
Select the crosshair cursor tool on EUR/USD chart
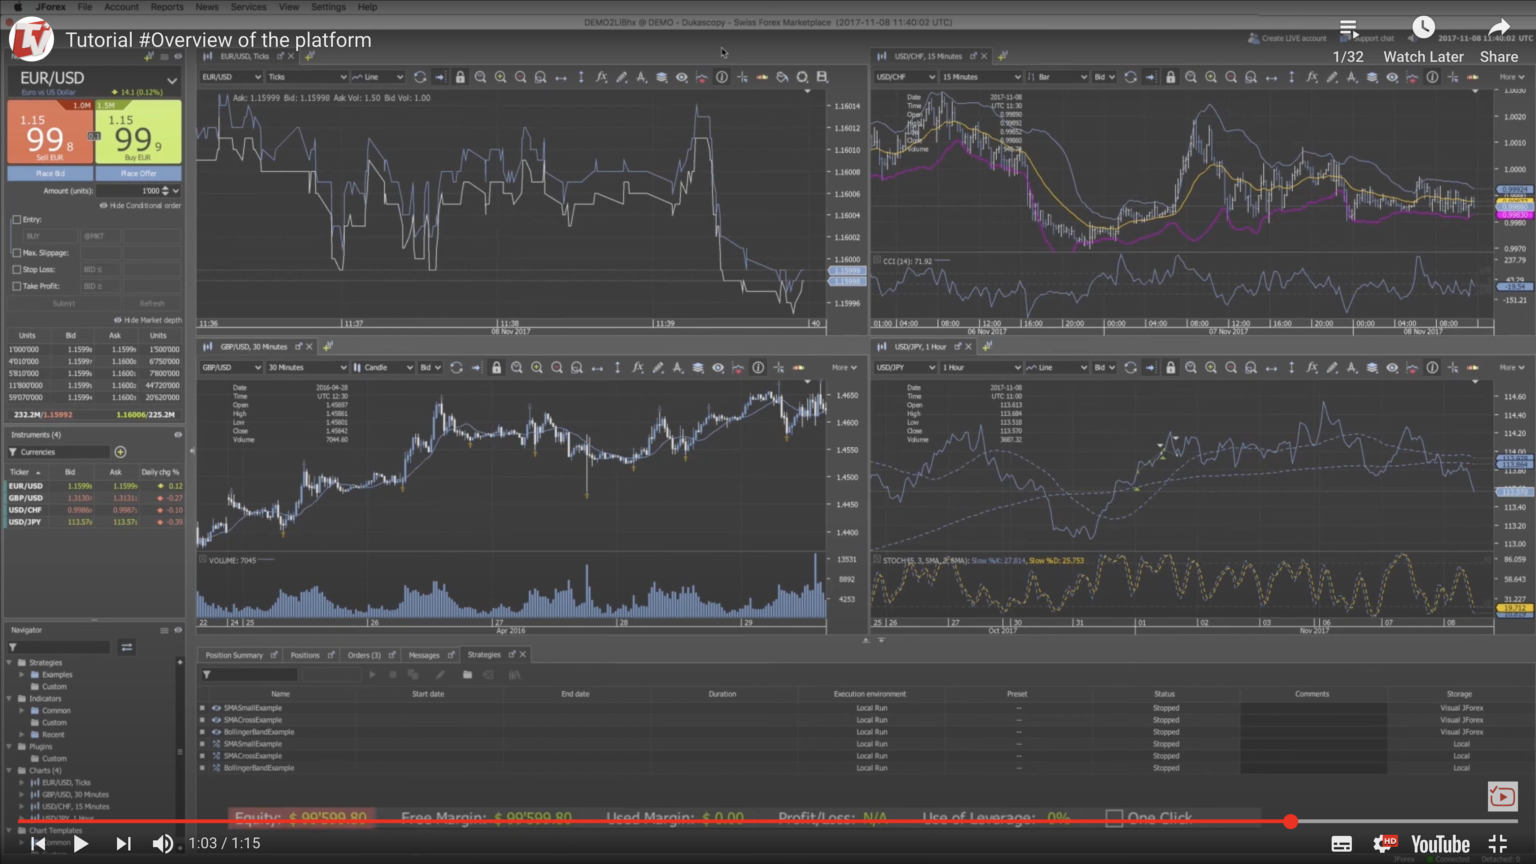(x=742, y=77)
